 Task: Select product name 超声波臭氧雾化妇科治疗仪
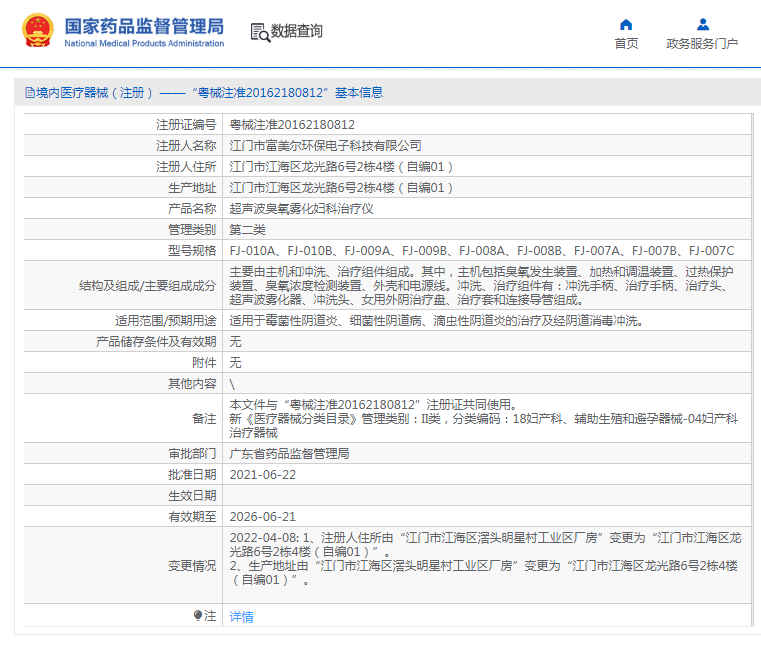(x=301, y=209)
